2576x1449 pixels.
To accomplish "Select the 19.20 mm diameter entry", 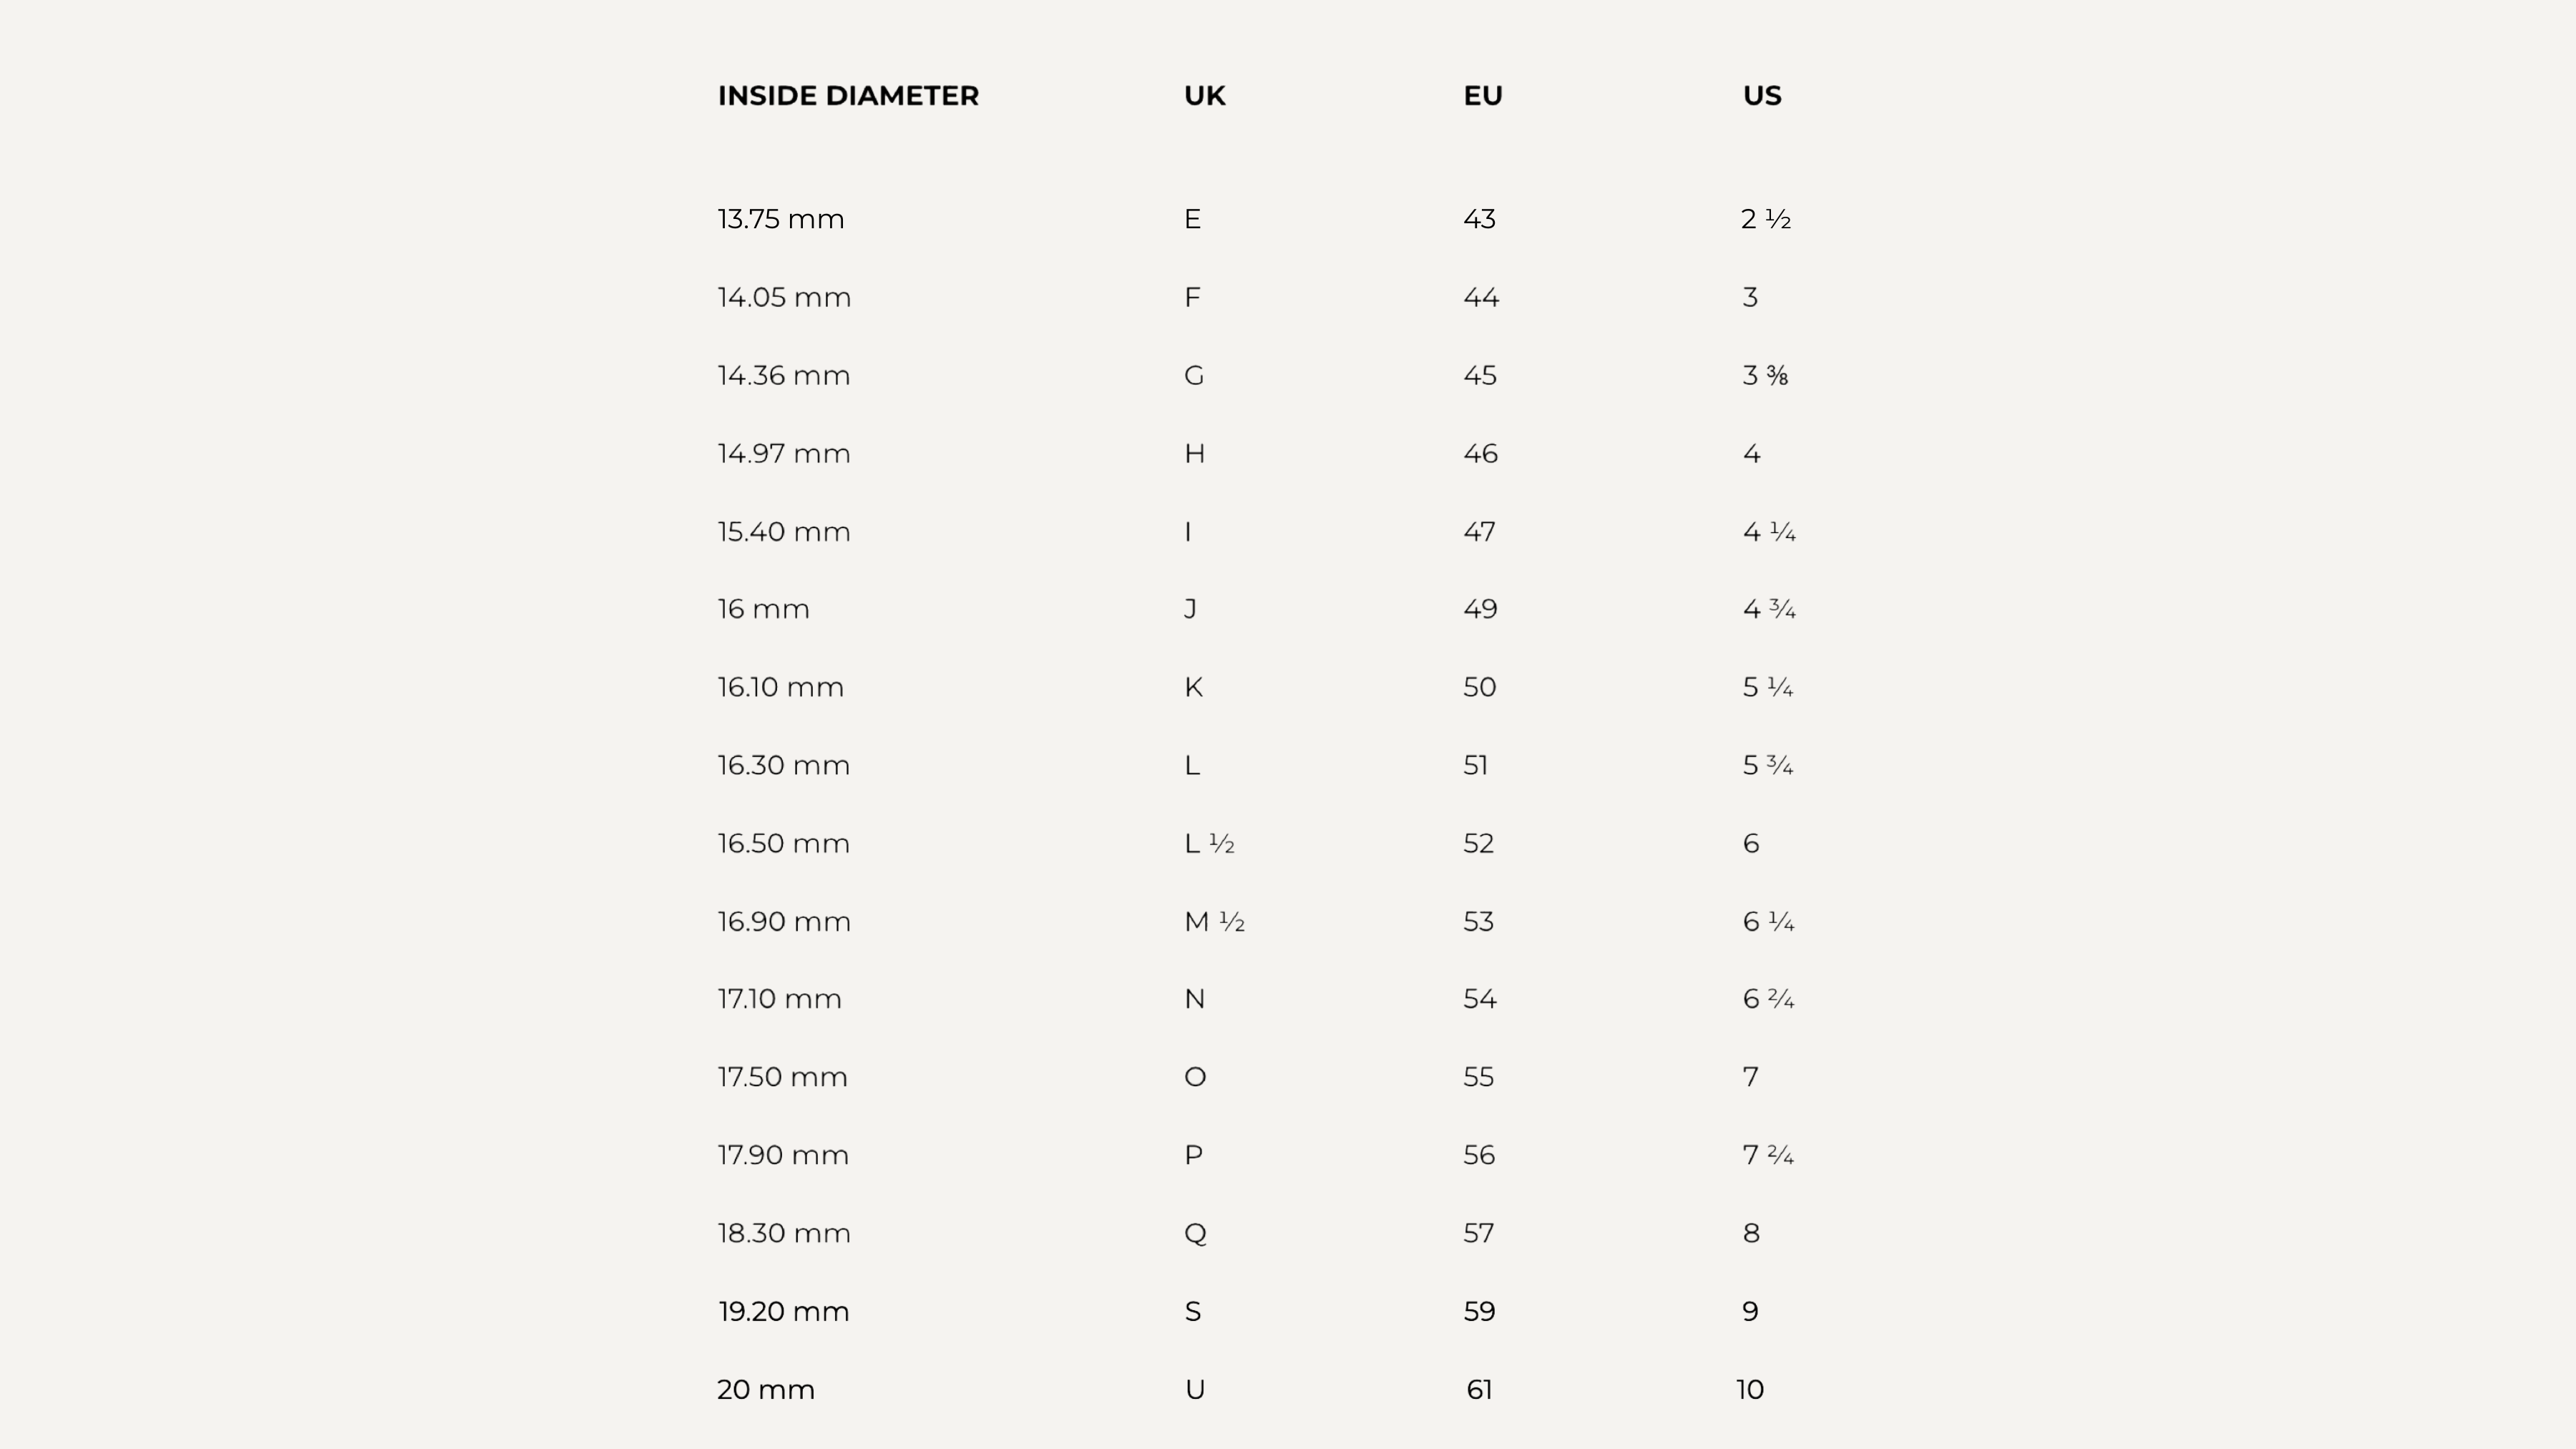I will click(x=783, y=1312).
